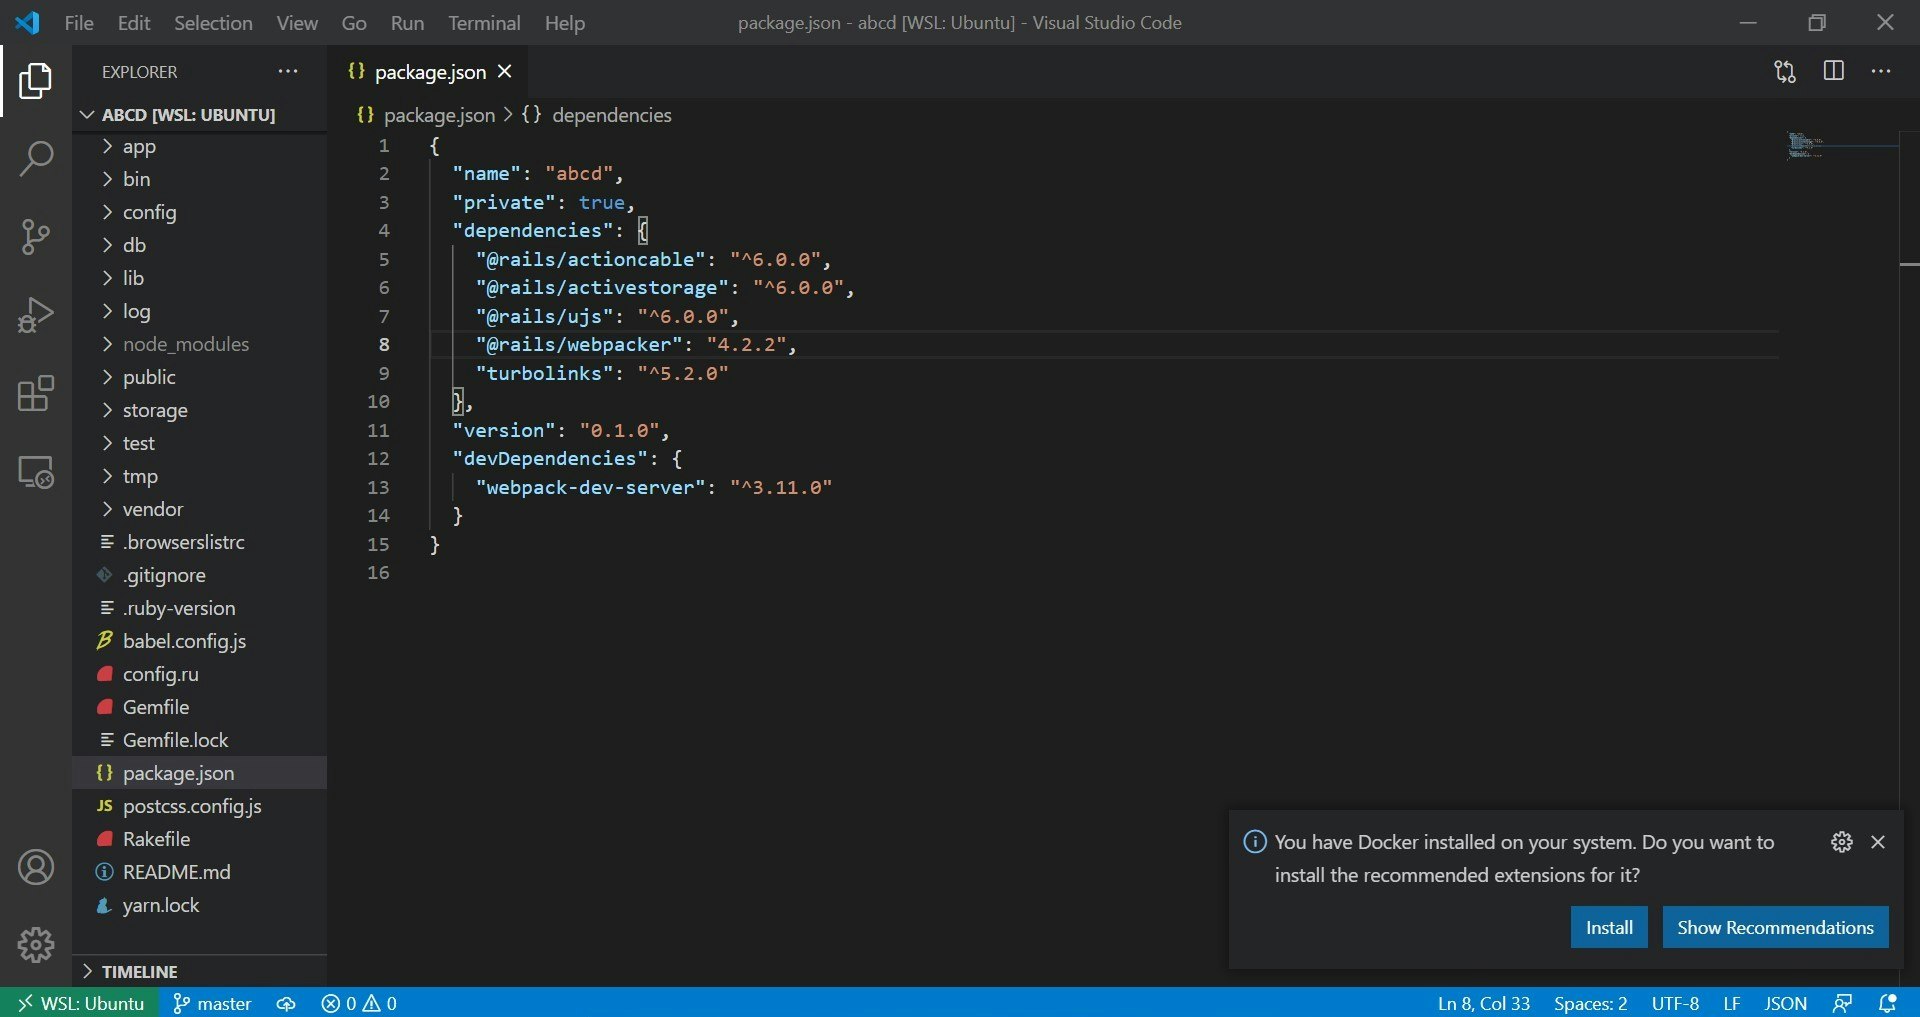The height and width of the screenshot is (1017, 1920).
Task: Open the Edit menu
Action: (x=134, y=22)
